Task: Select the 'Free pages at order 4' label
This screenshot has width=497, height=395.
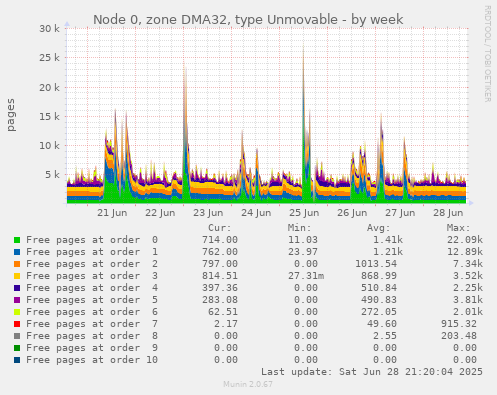Action: click(92, 288)
